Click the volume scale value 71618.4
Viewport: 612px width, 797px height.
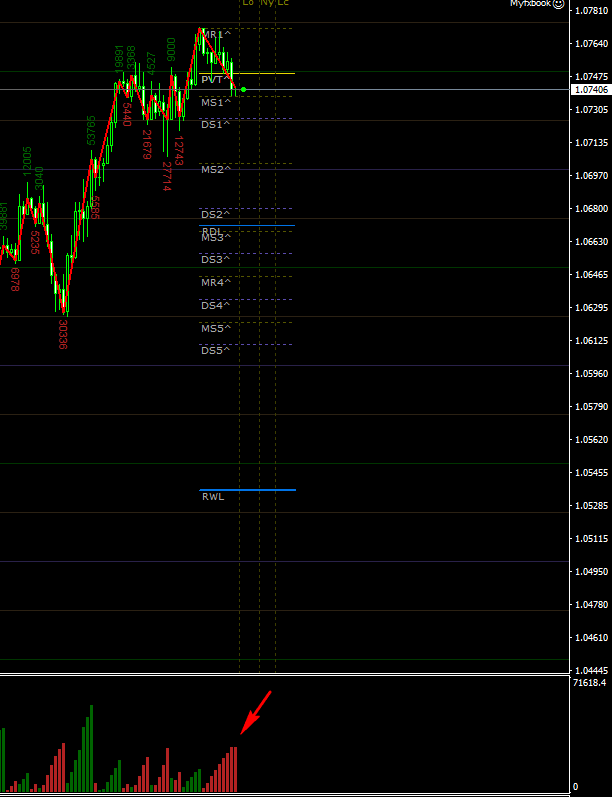(590, 683)
